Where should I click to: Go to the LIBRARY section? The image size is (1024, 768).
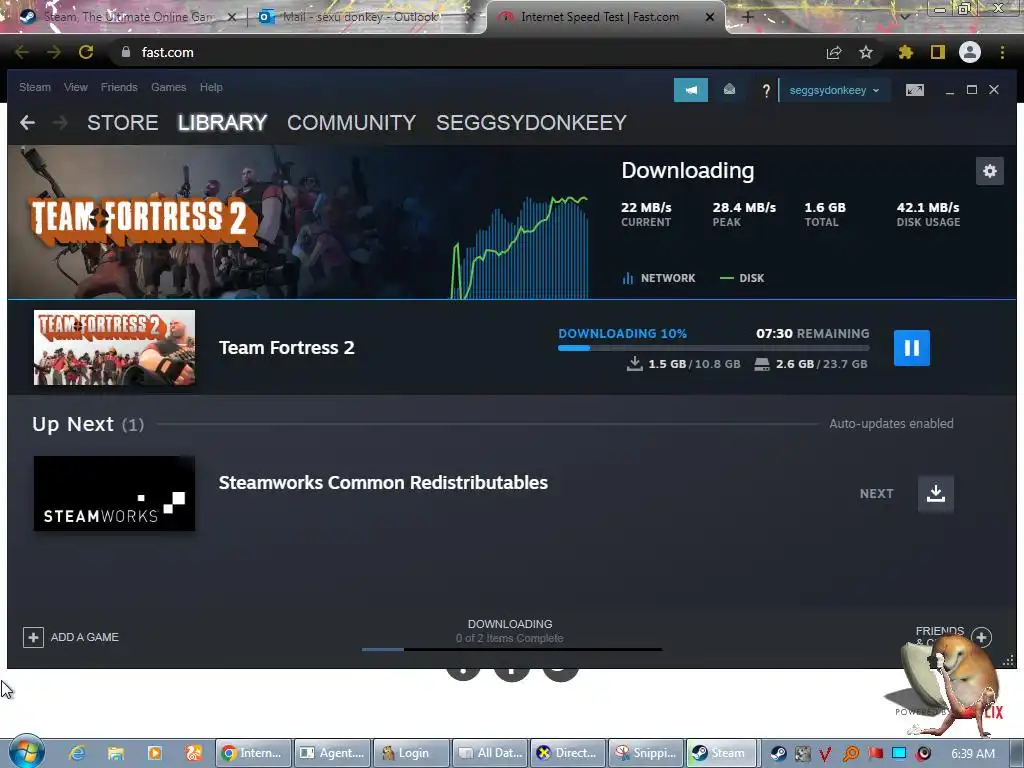(223, 123)
